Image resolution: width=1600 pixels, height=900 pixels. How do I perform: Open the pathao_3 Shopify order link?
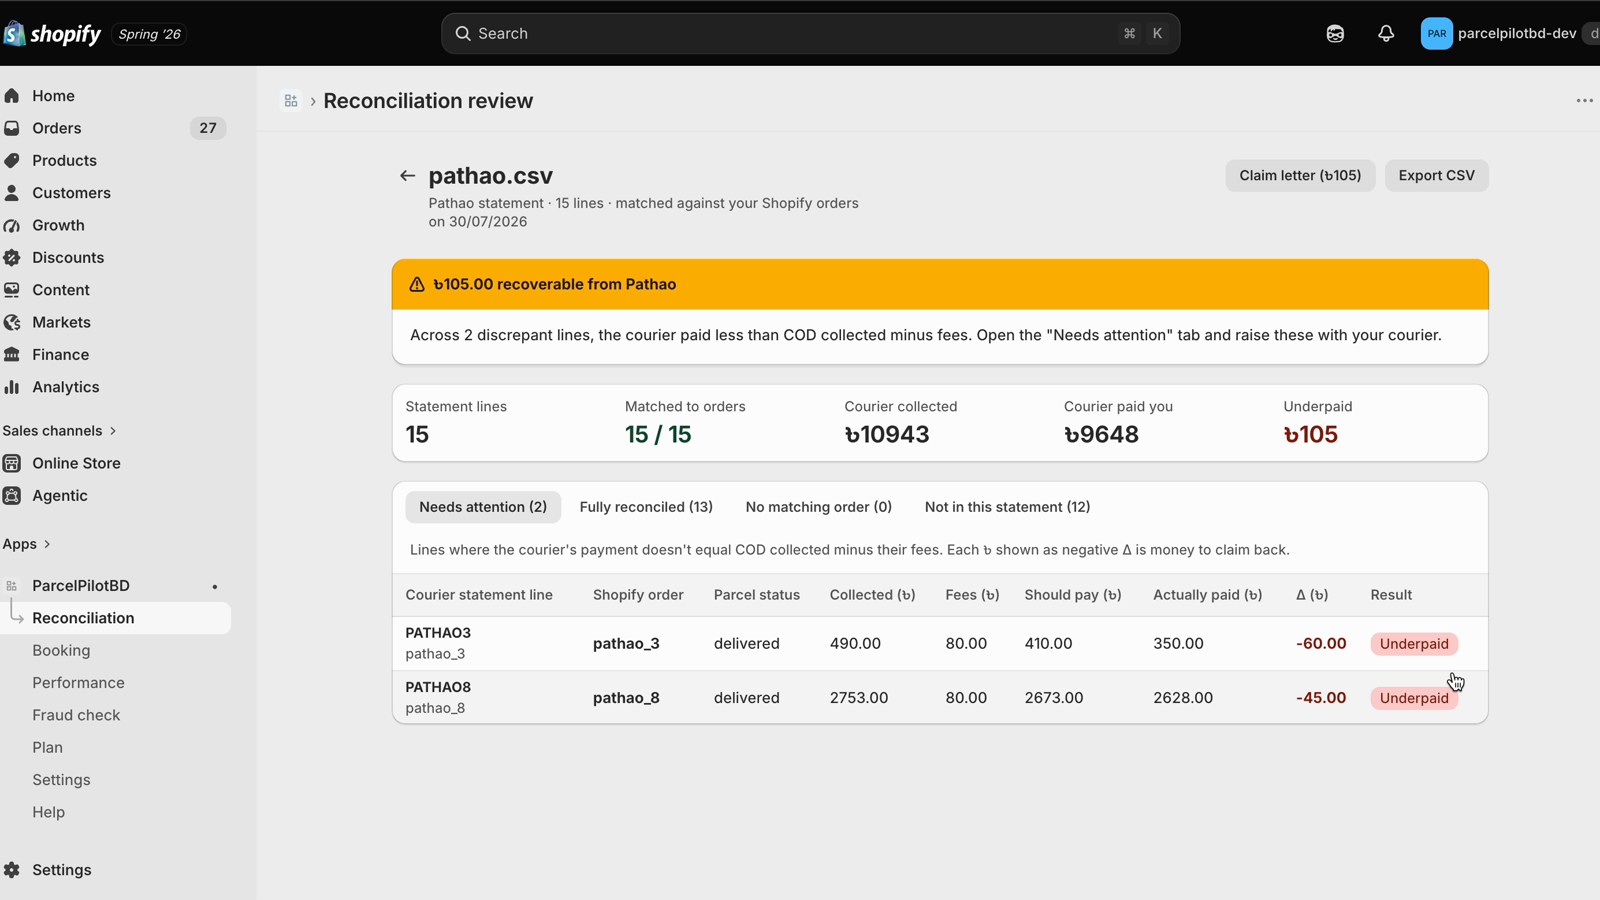point(626,643)
